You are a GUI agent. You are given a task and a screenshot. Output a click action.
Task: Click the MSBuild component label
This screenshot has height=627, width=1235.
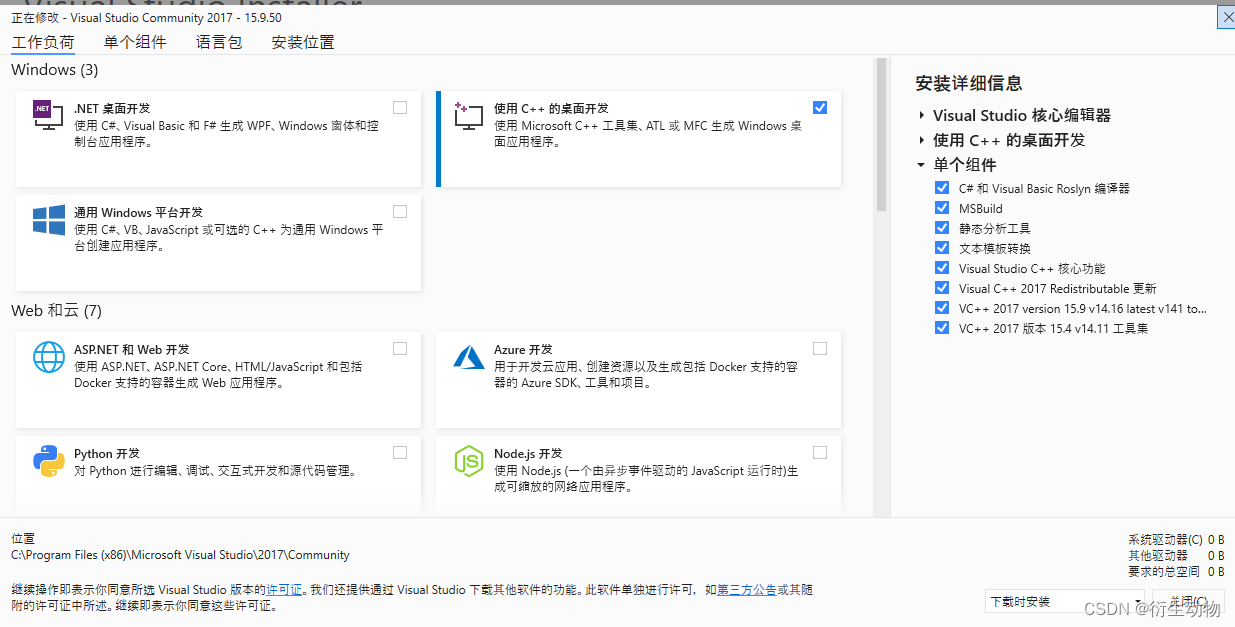click(981, 208)
